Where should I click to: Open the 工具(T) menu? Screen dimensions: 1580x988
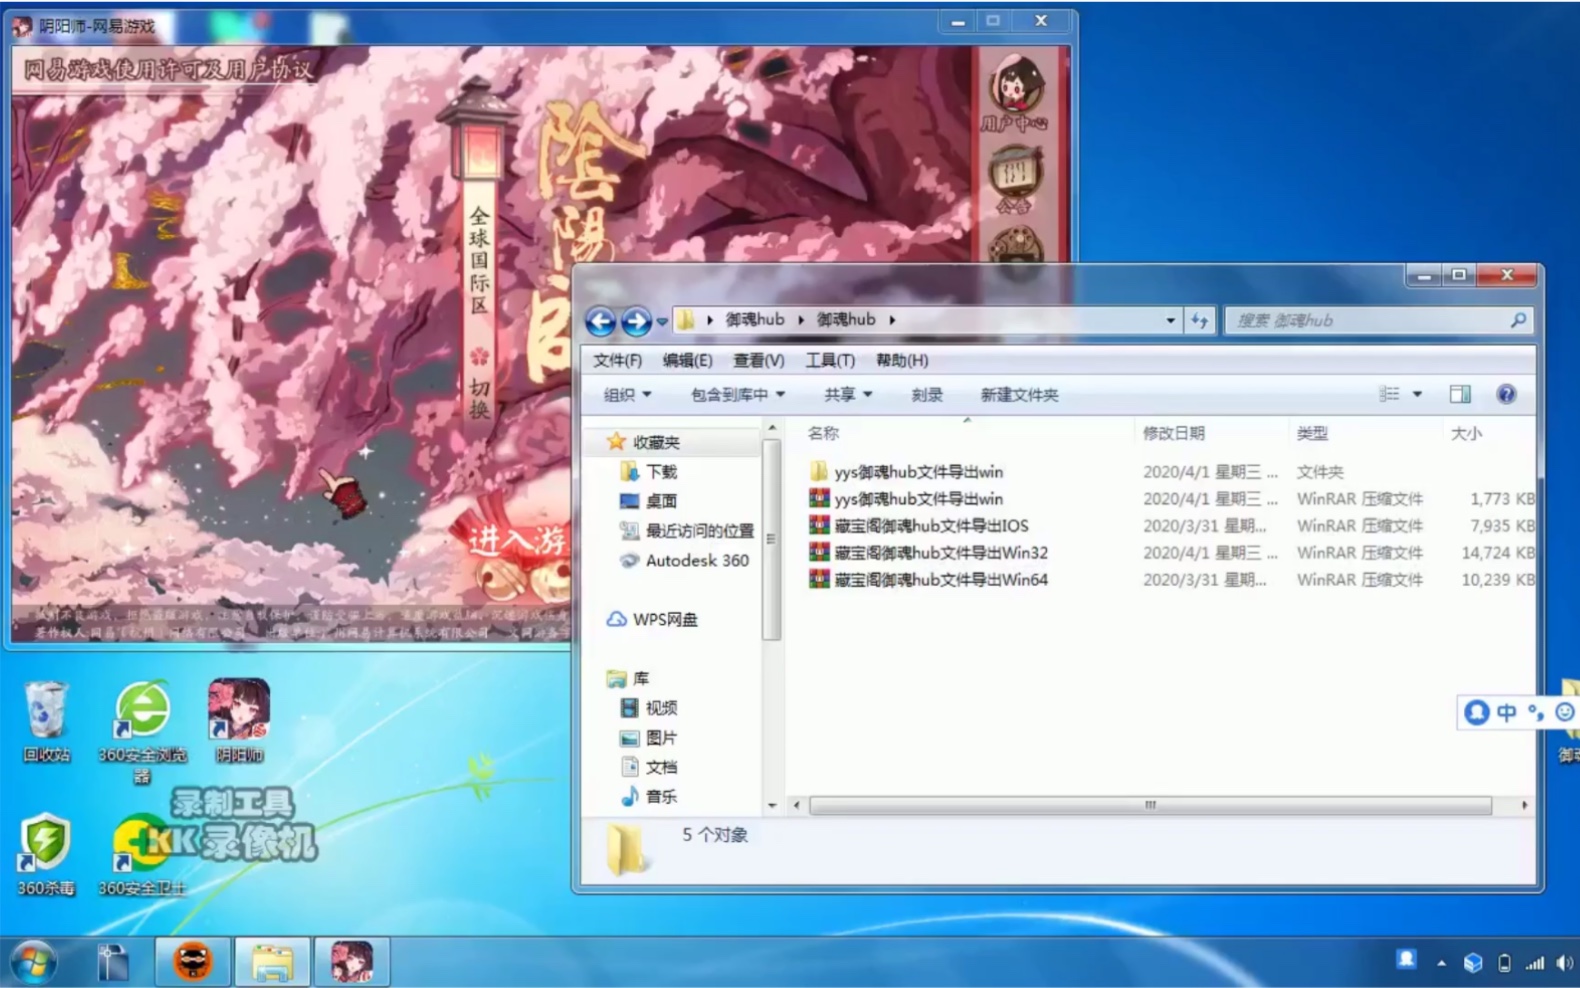point(830,360)
